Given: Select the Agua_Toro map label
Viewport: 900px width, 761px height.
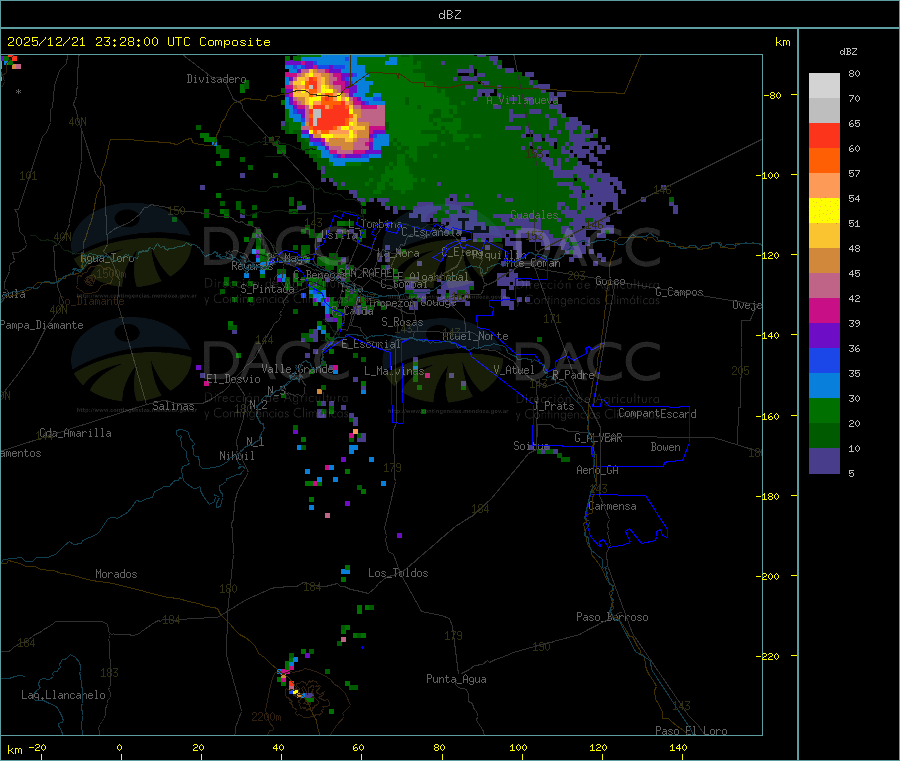Looking at the screenshot, I should 107,258.
